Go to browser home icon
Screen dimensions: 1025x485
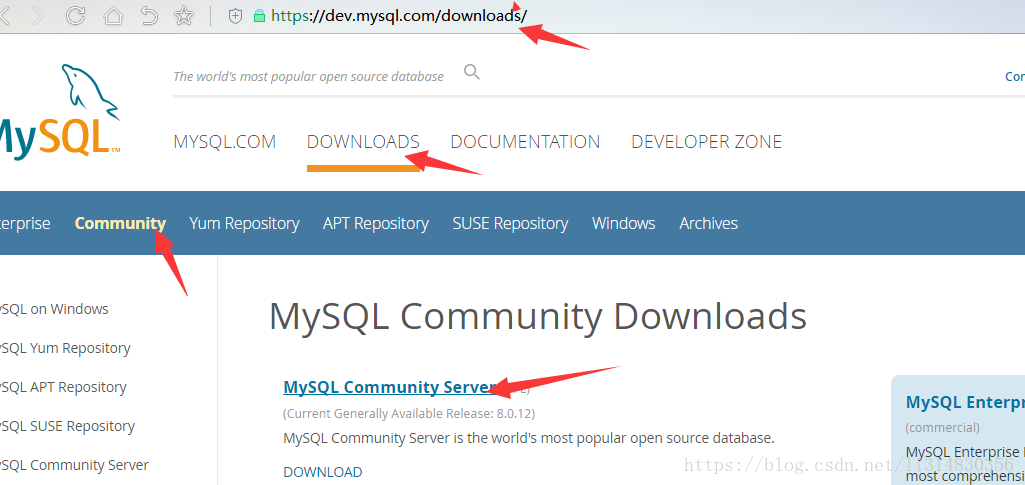(x=114, y=16)
